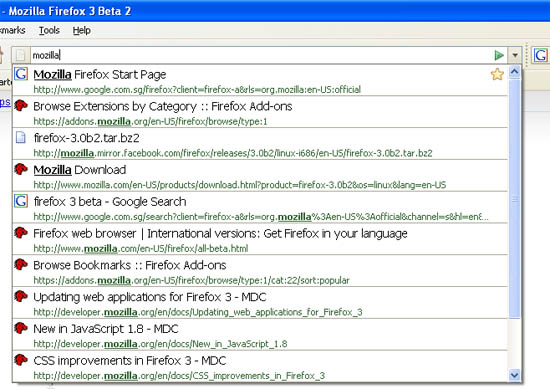550x389 pixels.
Task: Select Browse Extensions by Category :: Firefox Add-ons
Action: pos(163,106)
